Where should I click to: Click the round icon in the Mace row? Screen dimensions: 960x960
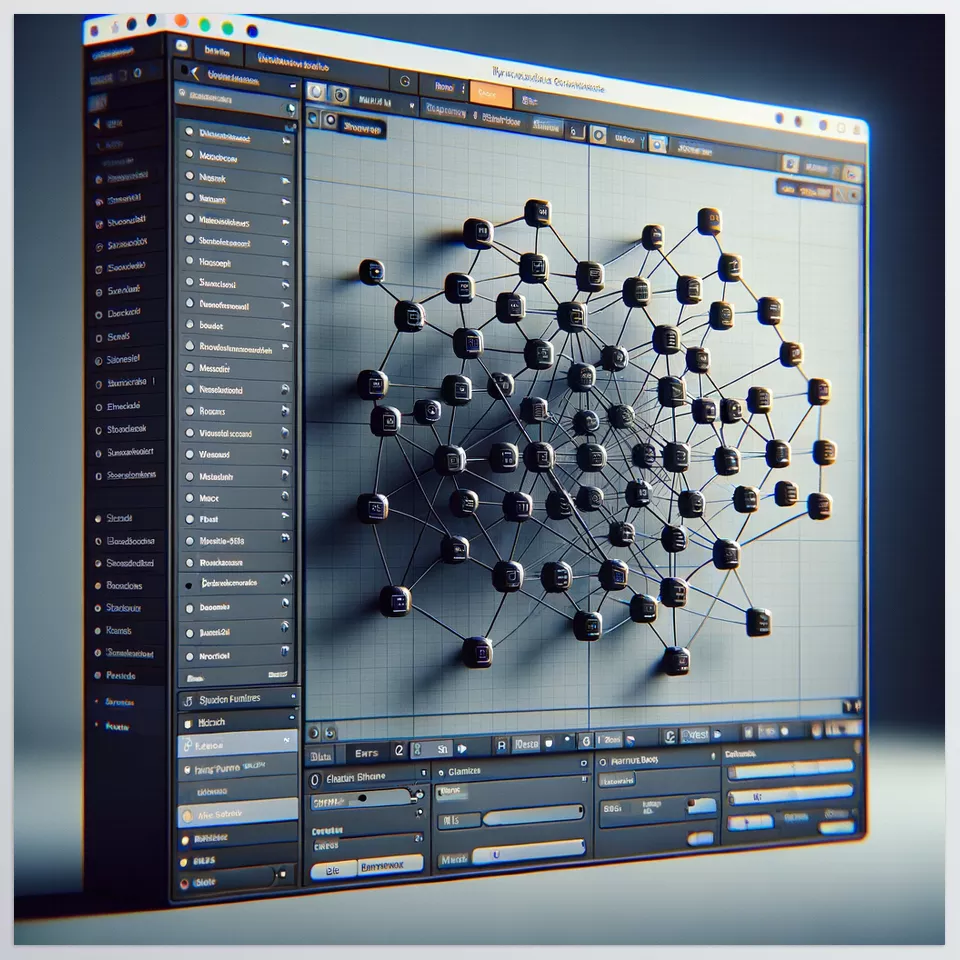pyautogui.click(x=285, y=496)
